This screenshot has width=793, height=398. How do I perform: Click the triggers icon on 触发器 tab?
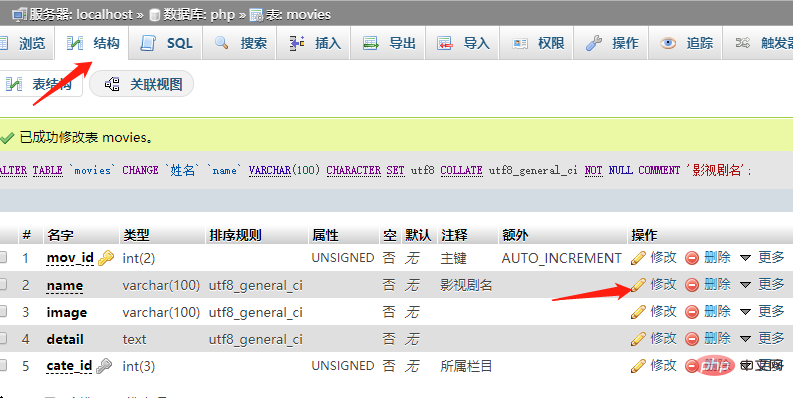[742, 43]
